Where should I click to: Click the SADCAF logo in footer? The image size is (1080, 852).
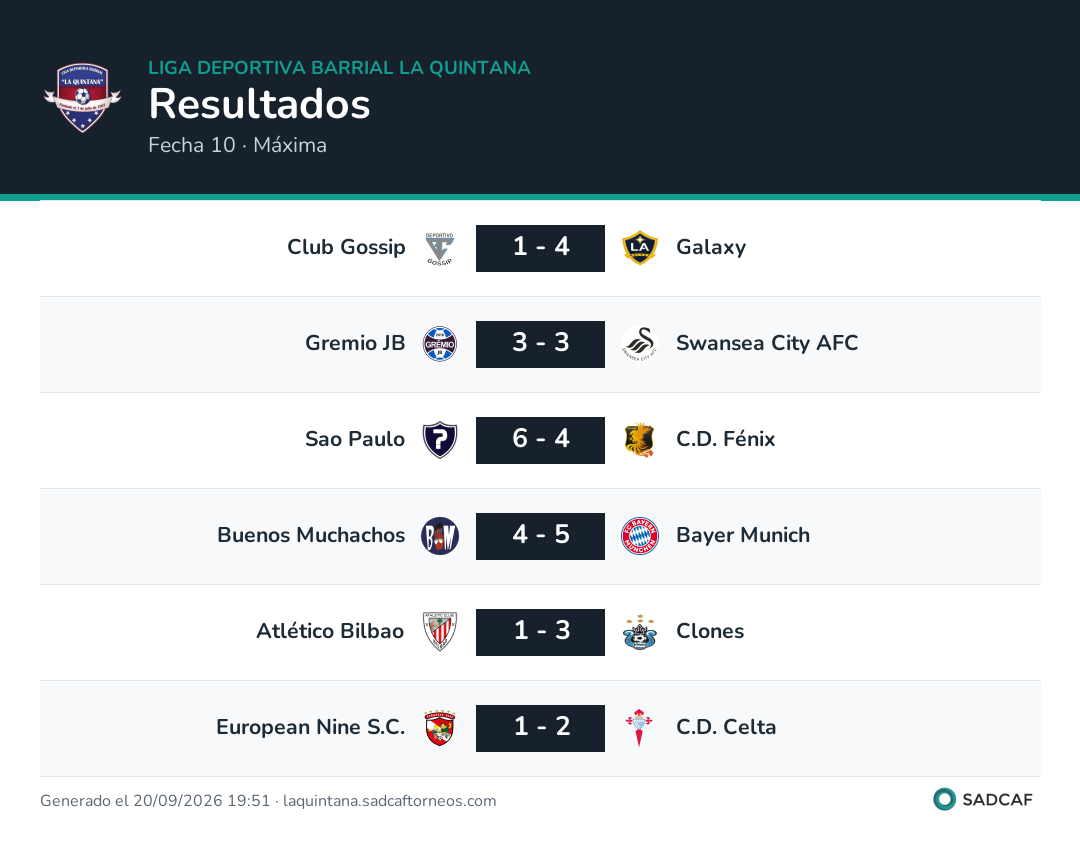pos(983,799)
